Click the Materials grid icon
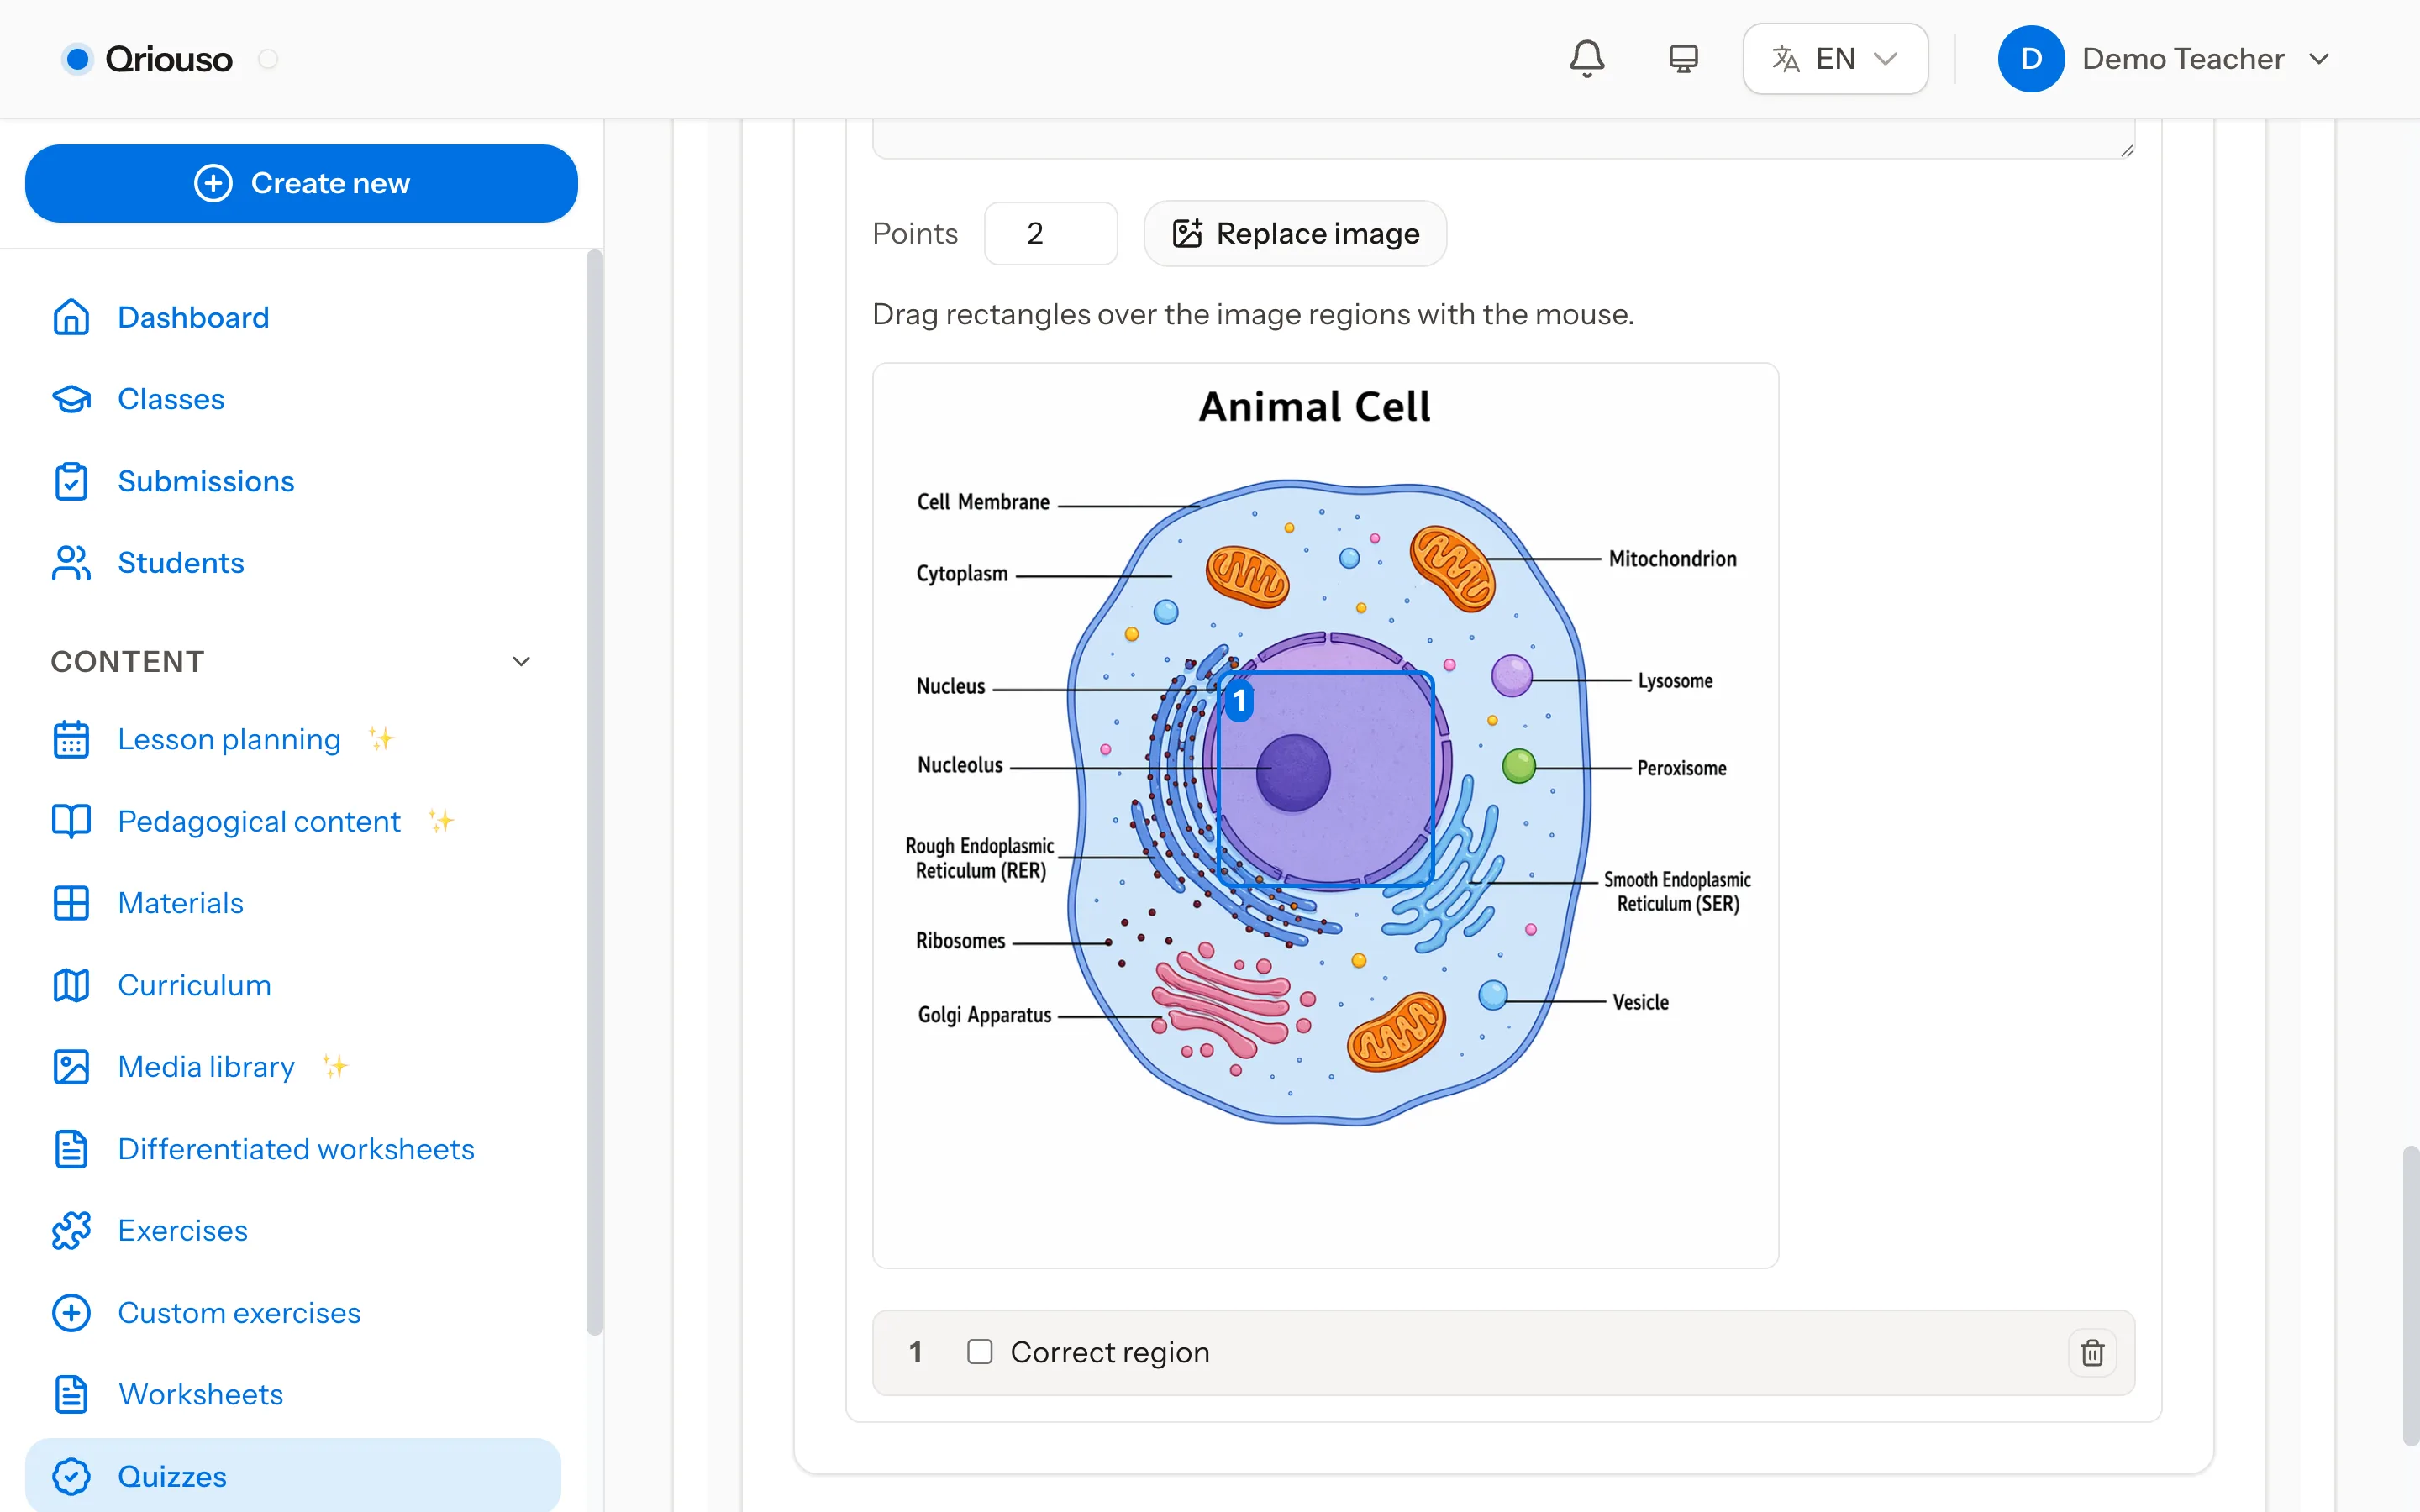The width and height of the screenshot is (2420, 1512). [71, 903]
